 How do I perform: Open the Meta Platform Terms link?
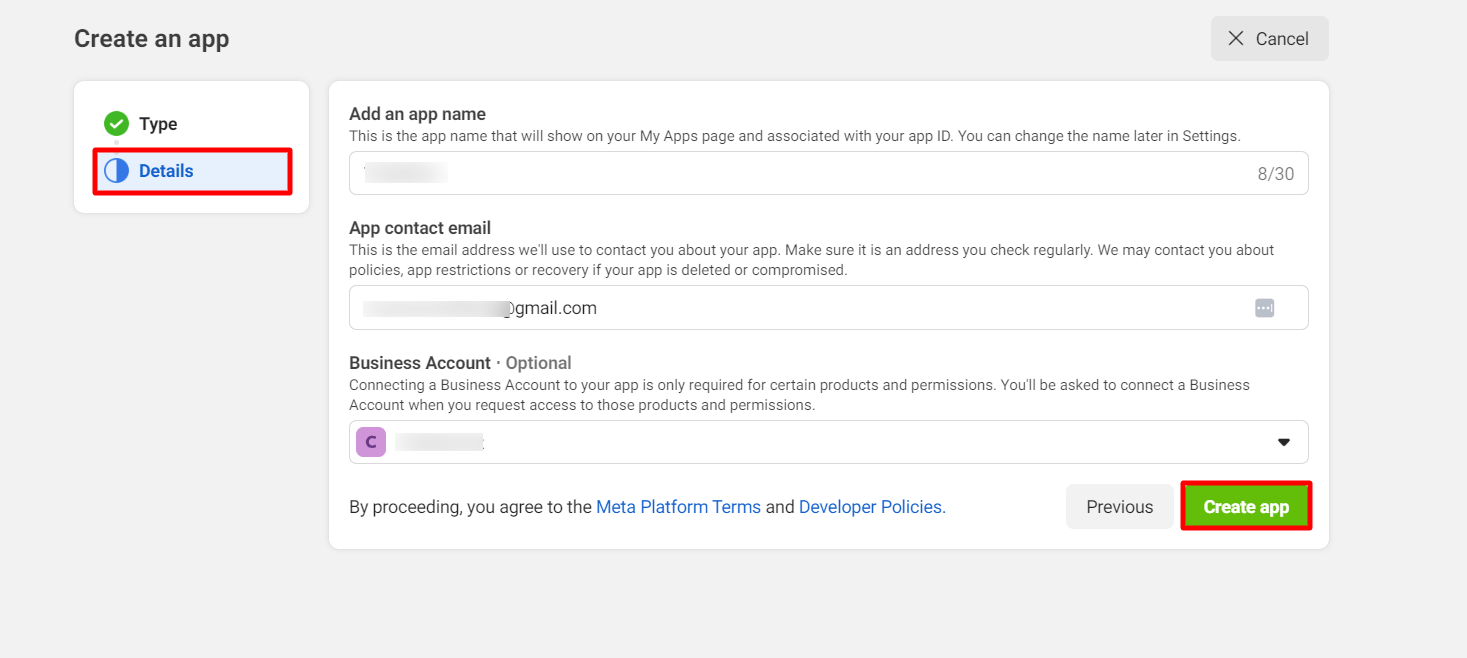pyautogui.click(x=678, y=507)
